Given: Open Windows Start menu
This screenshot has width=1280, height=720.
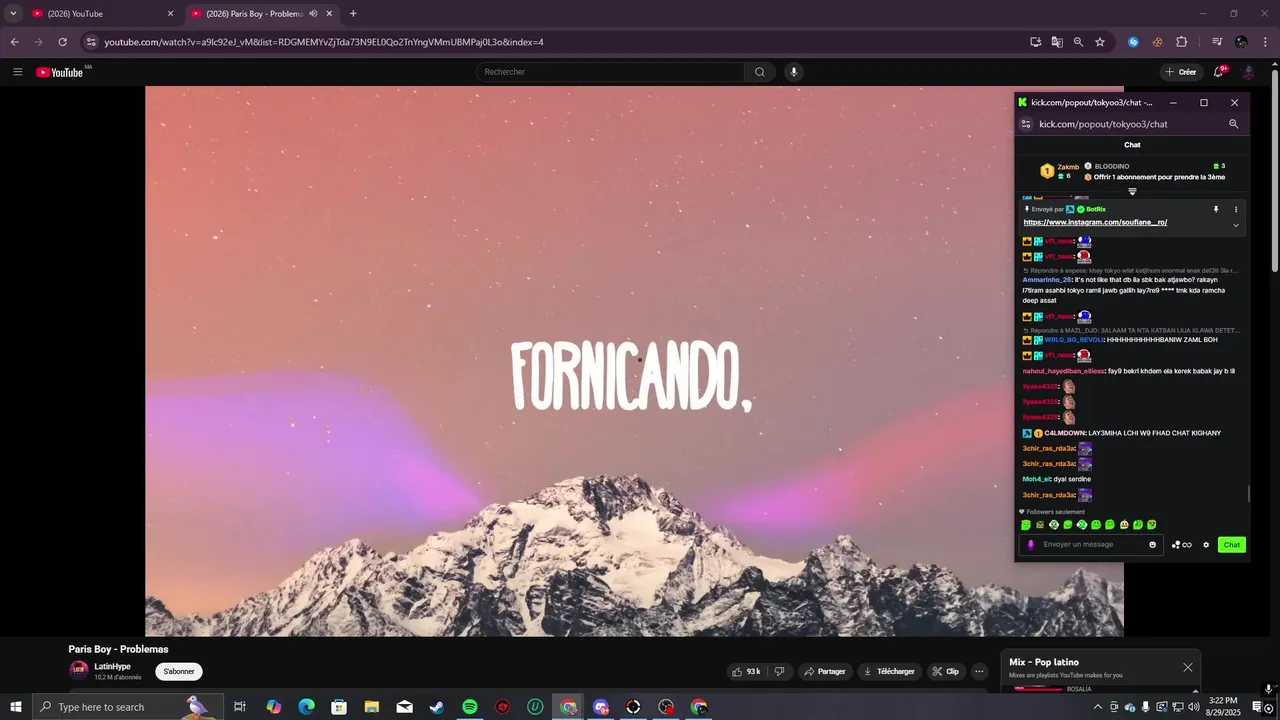Looking at the screenshot, I should click(15, 707).
